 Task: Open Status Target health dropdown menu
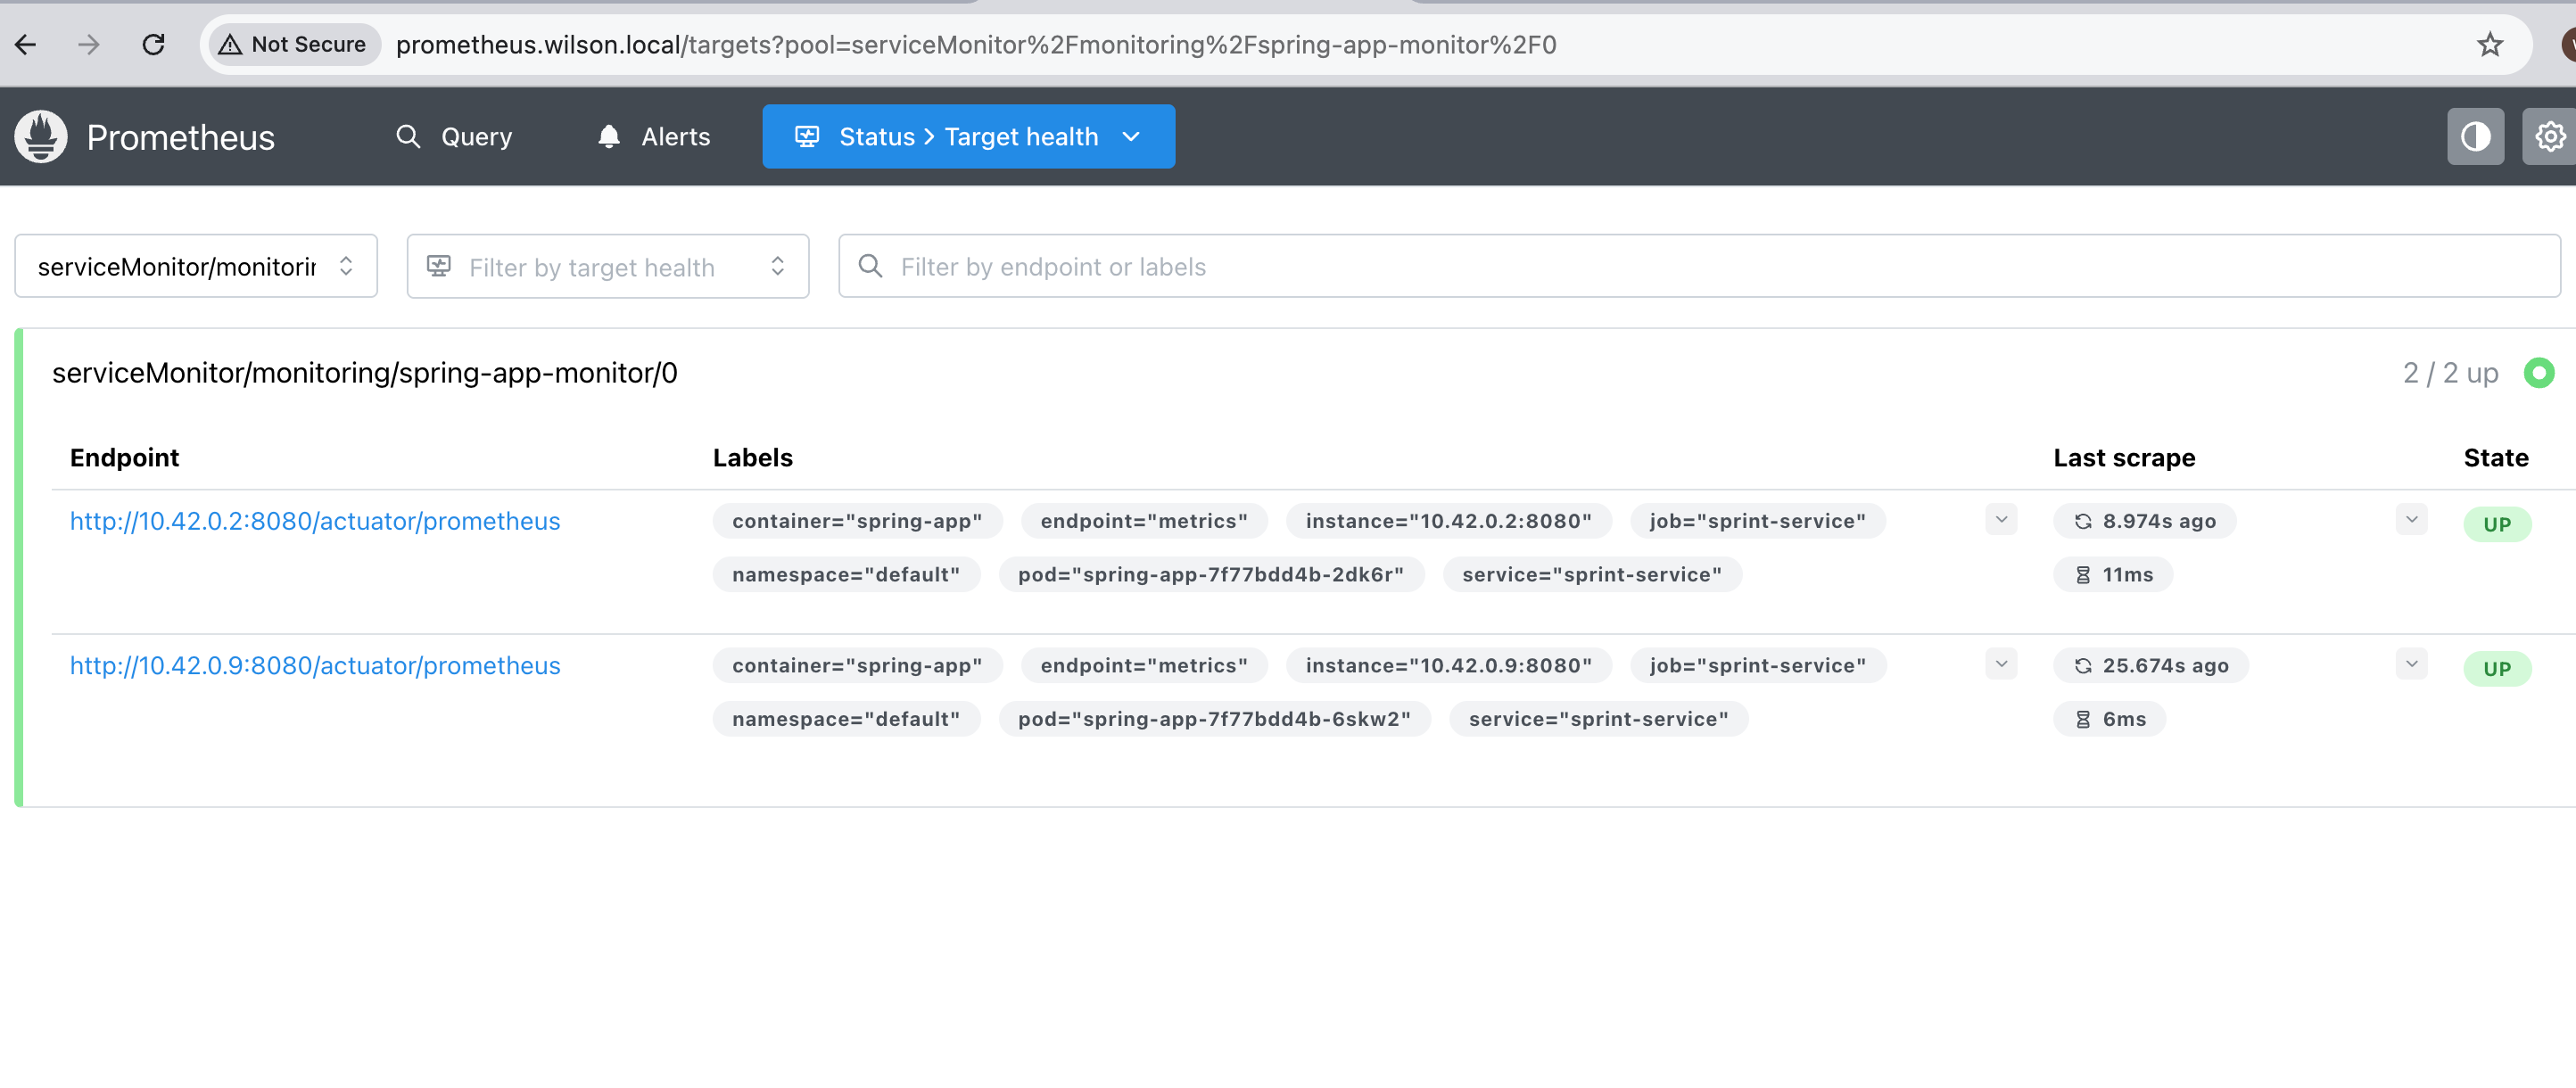968,137
